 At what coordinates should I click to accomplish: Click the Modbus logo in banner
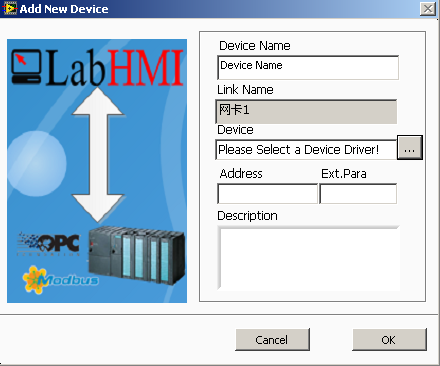61,279
